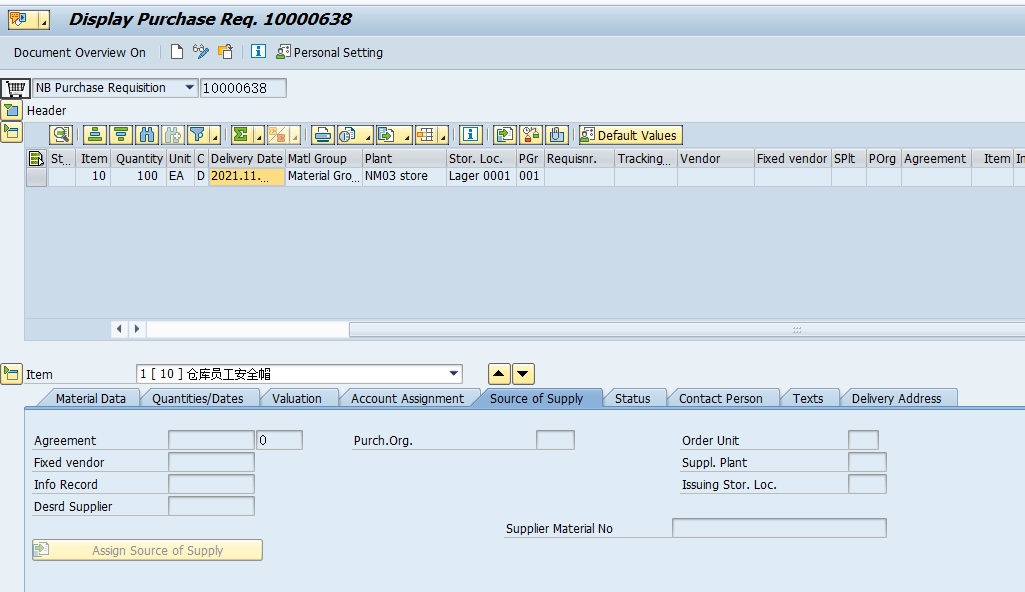1025x592 pixels.
Task: Click the Delivery Date column header
Action: point(246,158)
